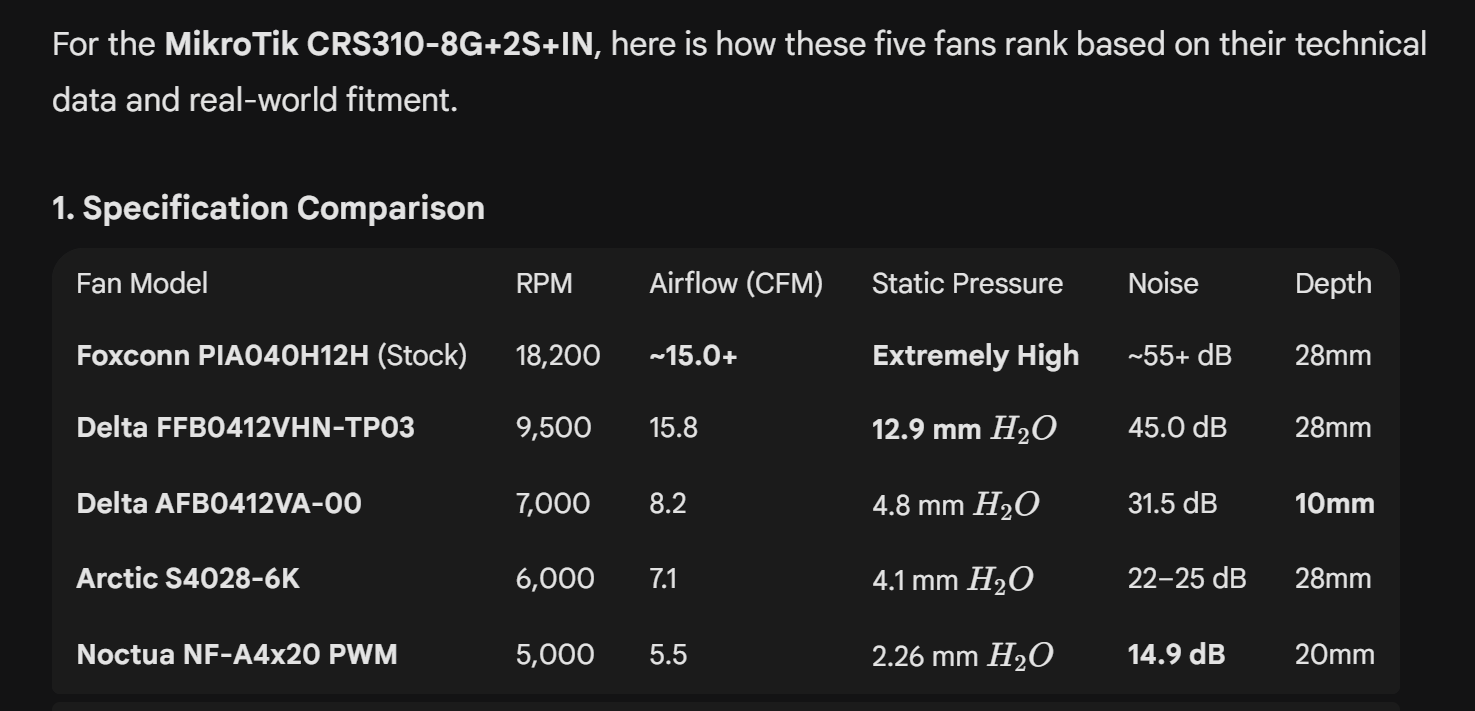Select the Delta AFB0412VA-00 fan name
The height and width of the screenshot is (711, 1475).
coord(218,503)
